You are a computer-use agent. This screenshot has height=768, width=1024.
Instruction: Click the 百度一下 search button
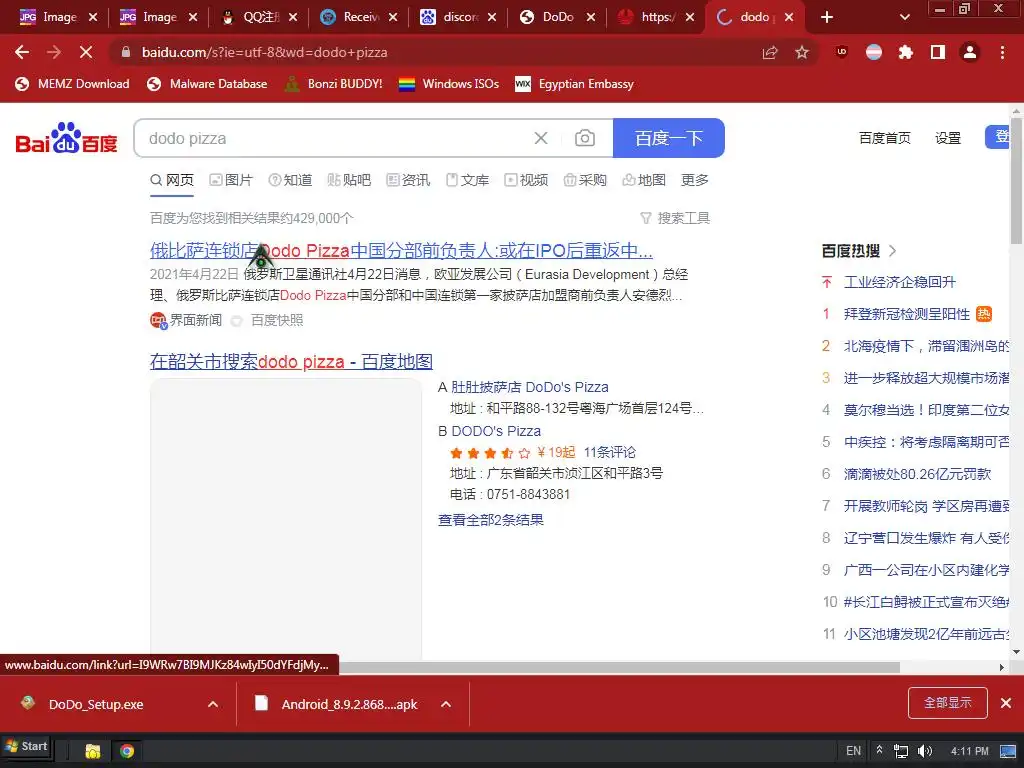pos(669,138)
